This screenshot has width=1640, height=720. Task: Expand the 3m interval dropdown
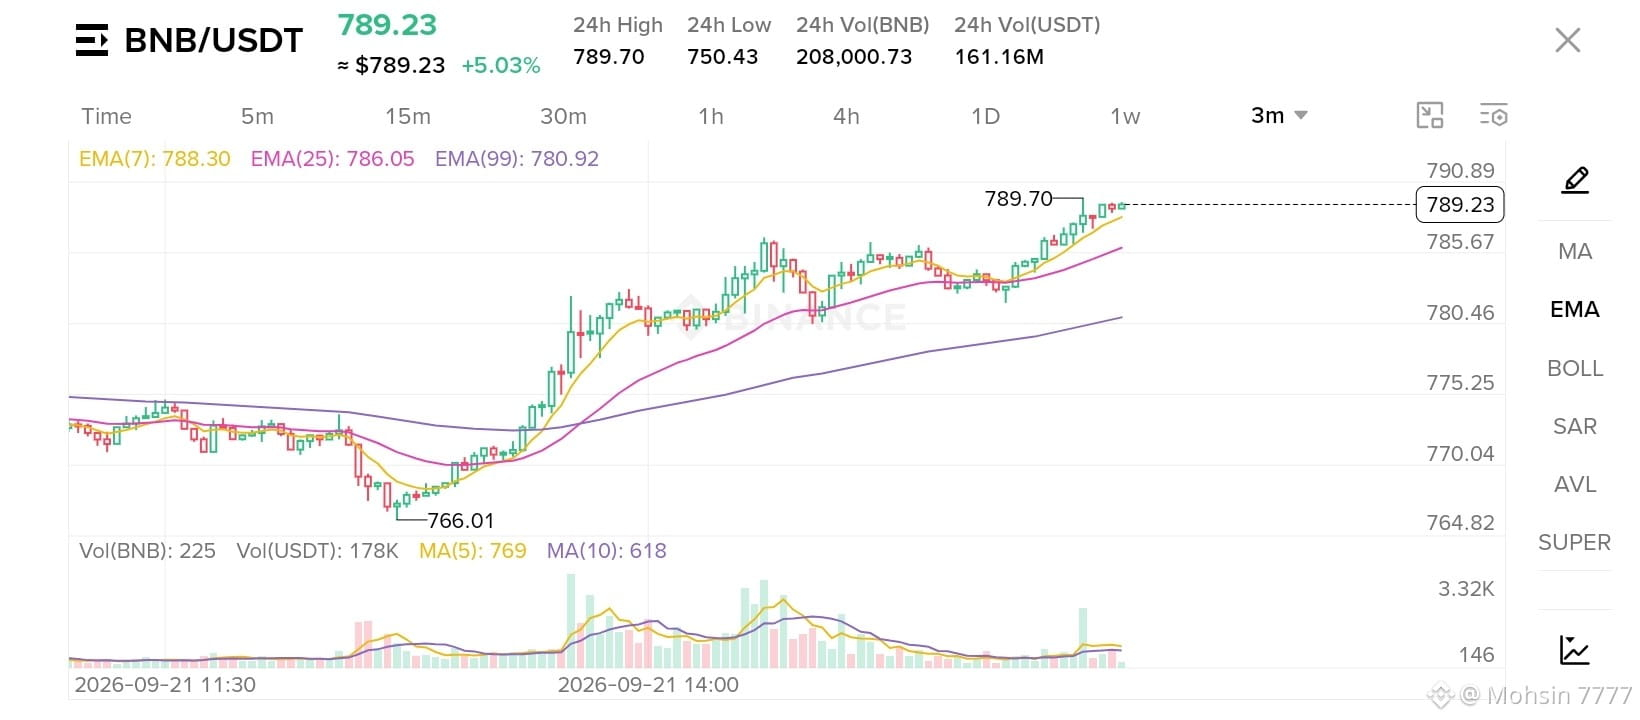tap(1279, 115)
